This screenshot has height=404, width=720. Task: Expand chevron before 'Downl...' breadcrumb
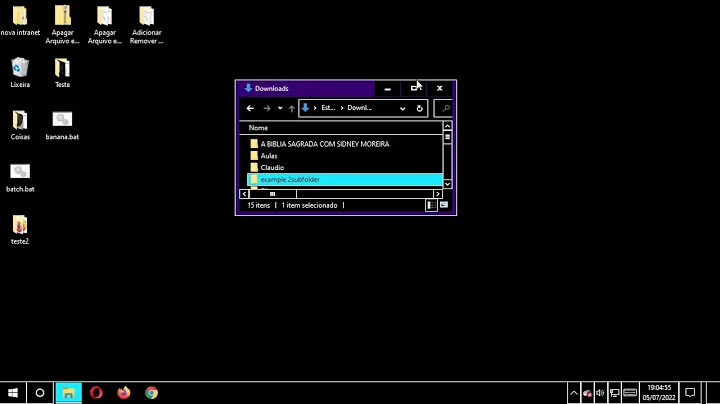pyautogui.click(x=342, y=108)
